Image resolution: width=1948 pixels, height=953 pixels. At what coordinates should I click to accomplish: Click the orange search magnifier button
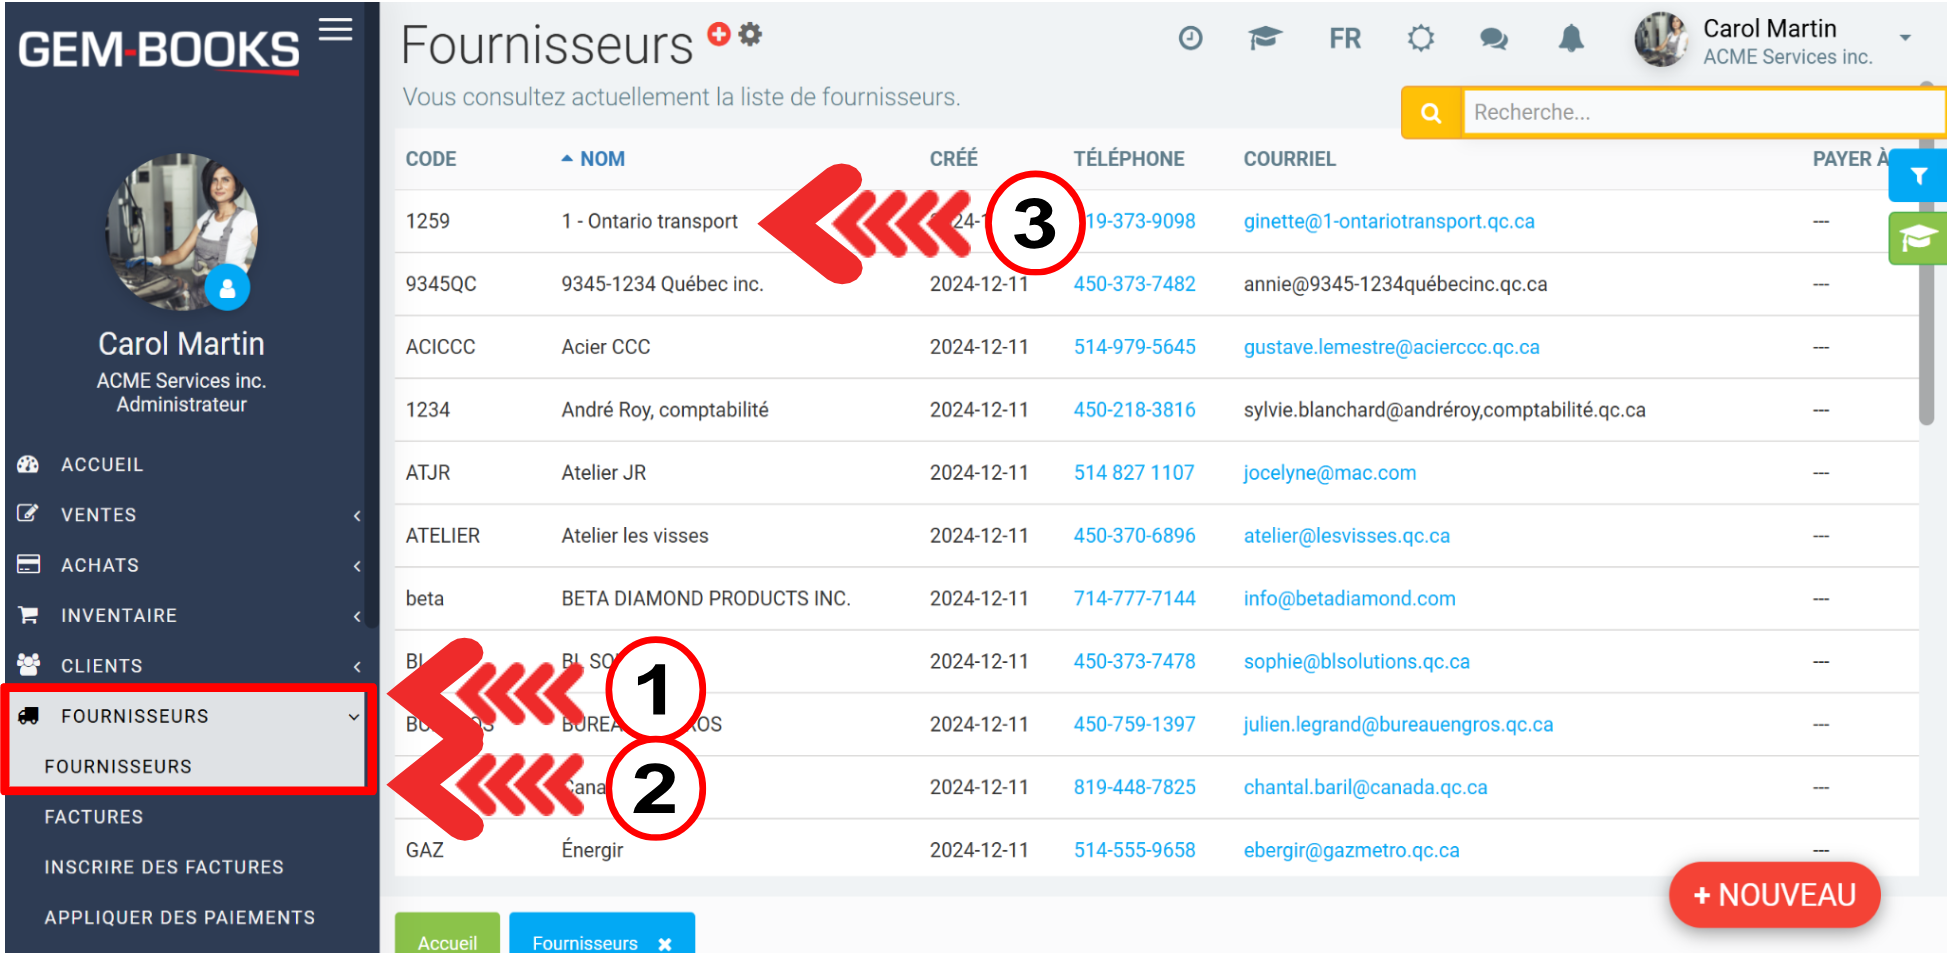tap(1431, 113)
